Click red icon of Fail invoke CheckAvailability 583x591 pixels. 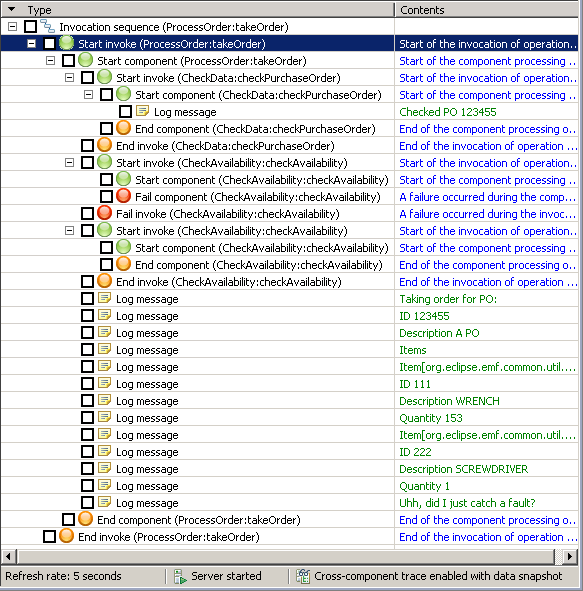tap(104, 213)
